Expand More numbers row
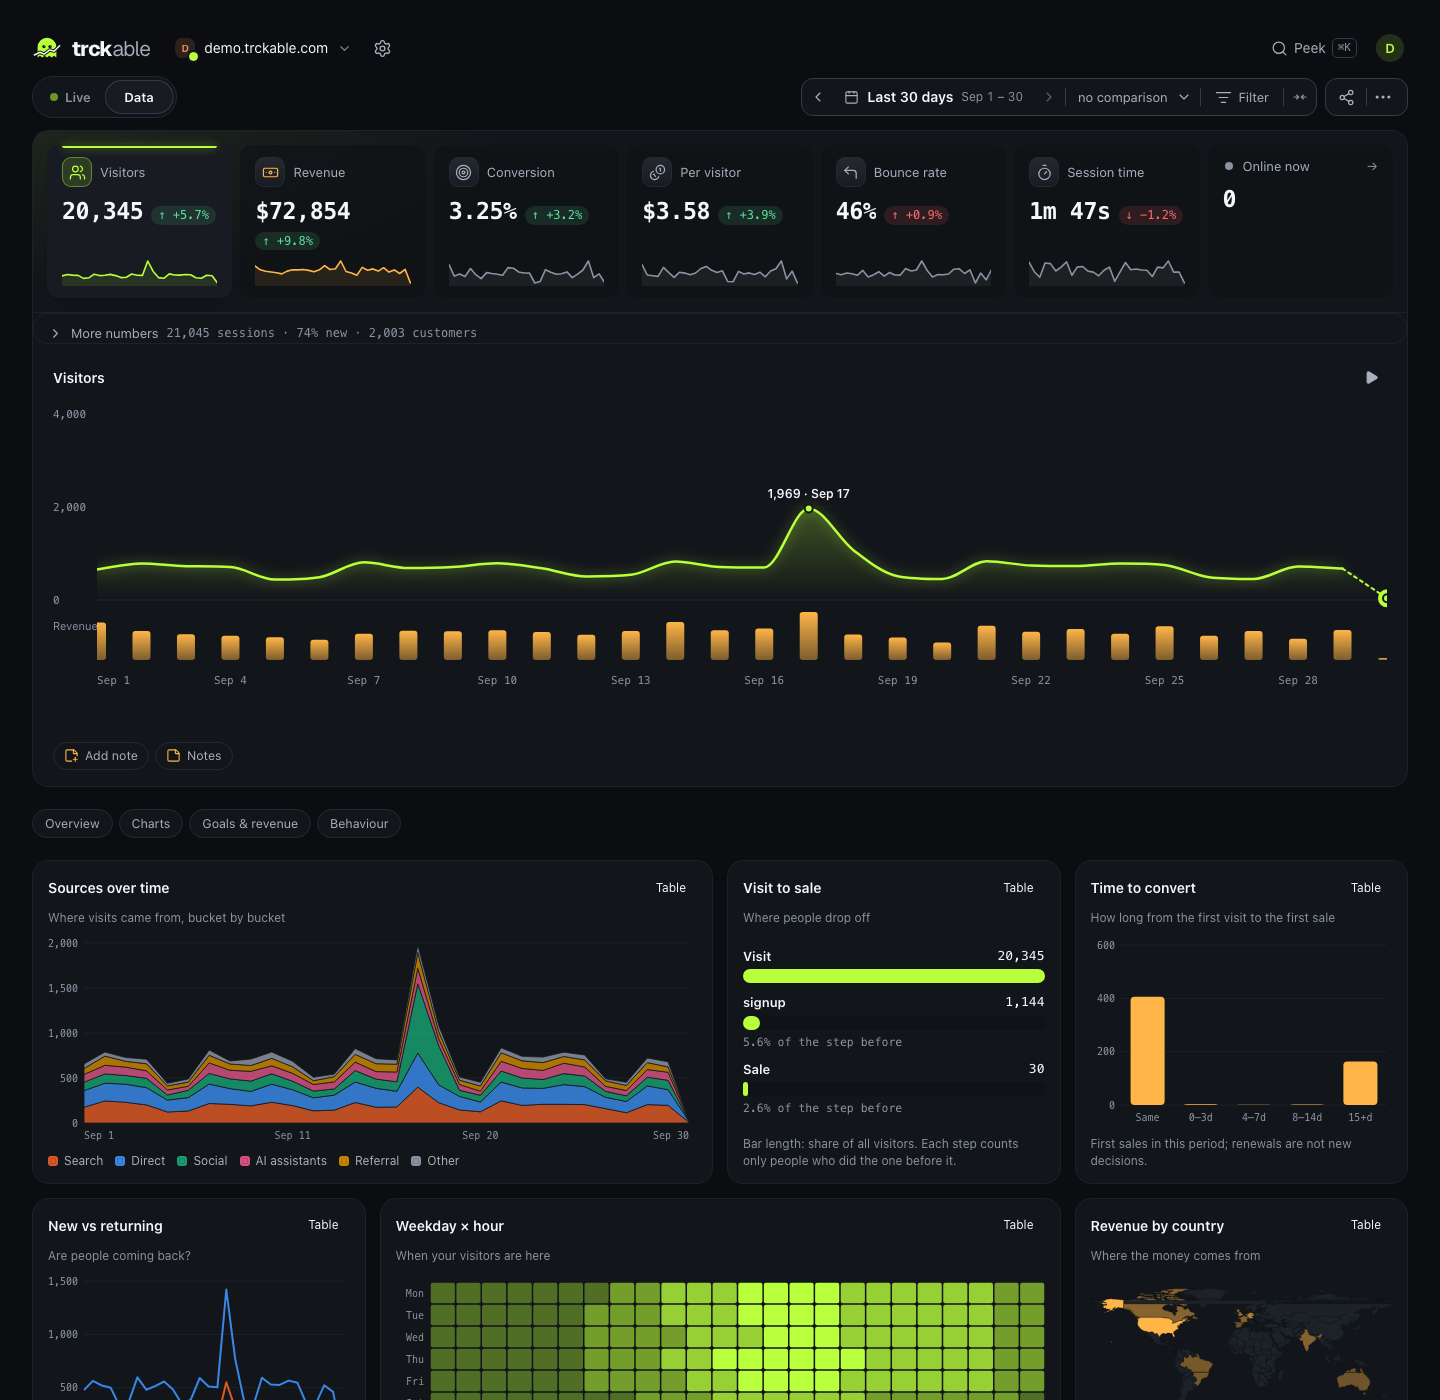Viewport: 1440px width, 1400px height. pos(719,333)
